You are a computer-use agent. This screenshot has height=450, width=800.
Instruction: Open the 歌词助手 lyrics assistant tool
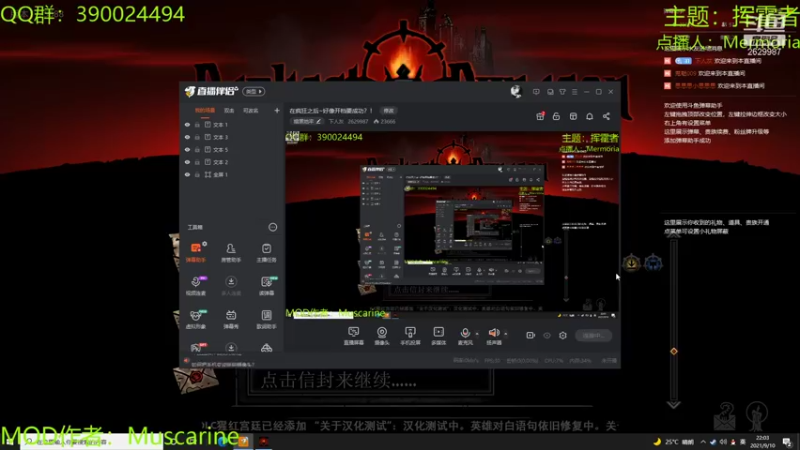tap(266, 319)
